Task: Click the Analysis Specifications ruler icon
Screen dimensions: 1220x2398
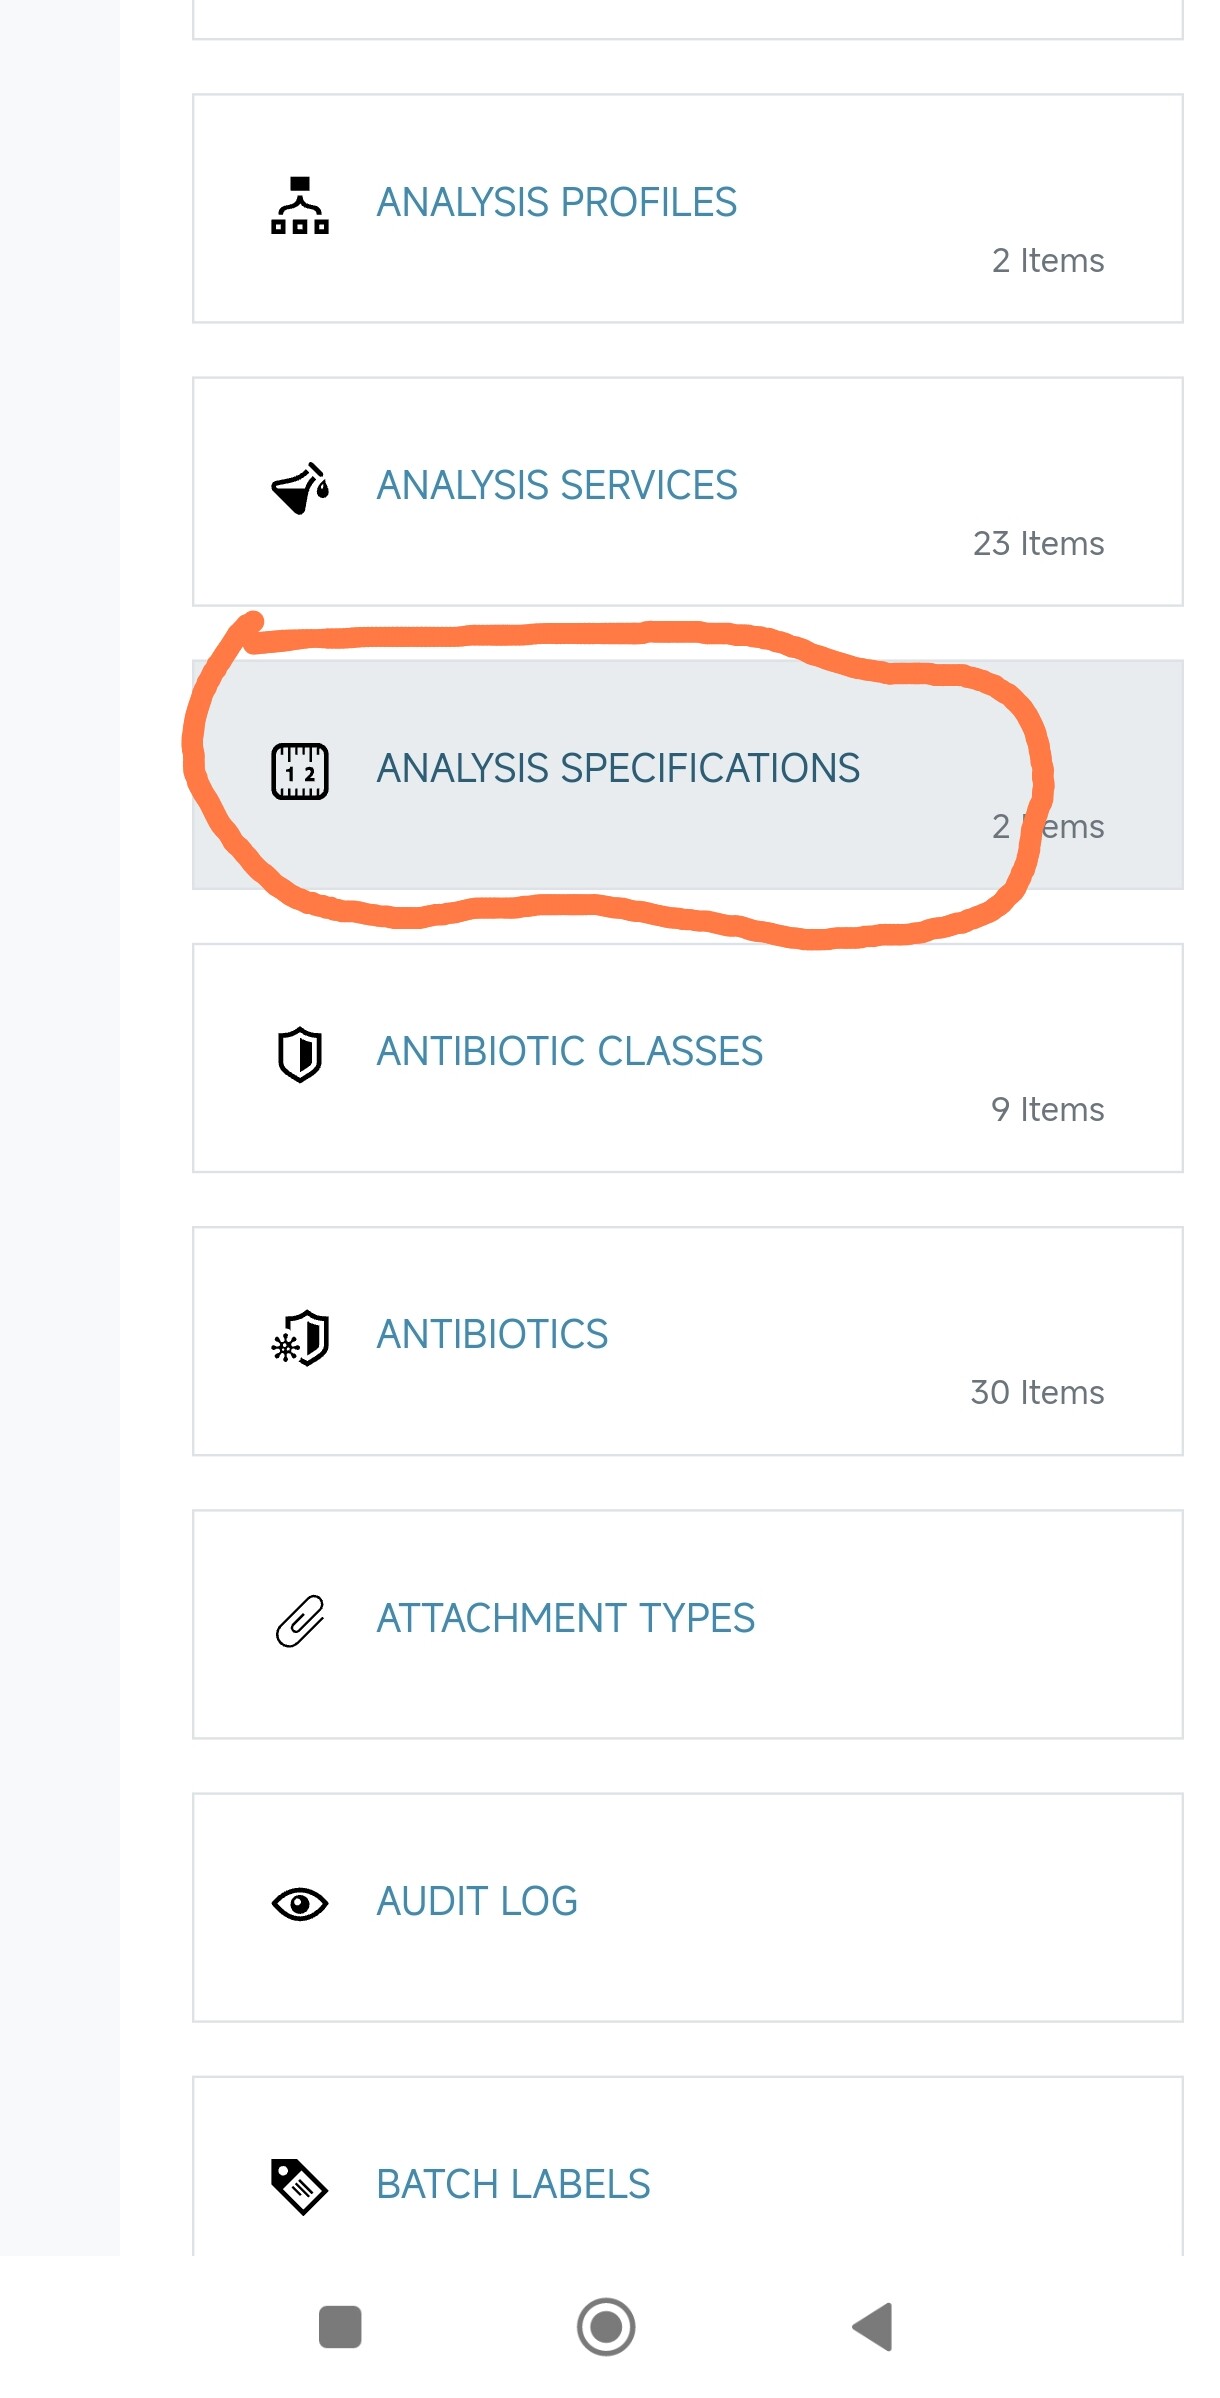Action: [x=300, y=771]
